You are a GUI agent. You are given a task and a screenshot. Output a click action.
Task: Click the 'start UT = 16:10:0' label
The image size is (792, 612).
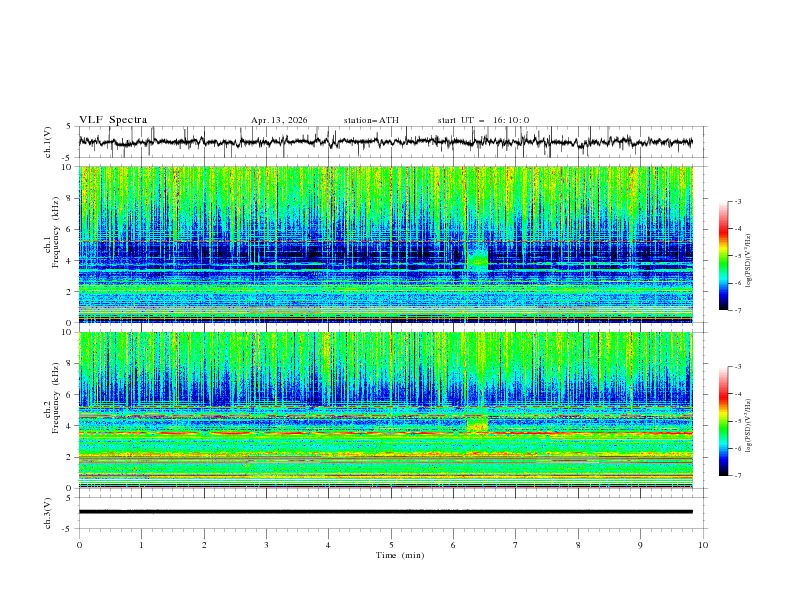point(483,120)
